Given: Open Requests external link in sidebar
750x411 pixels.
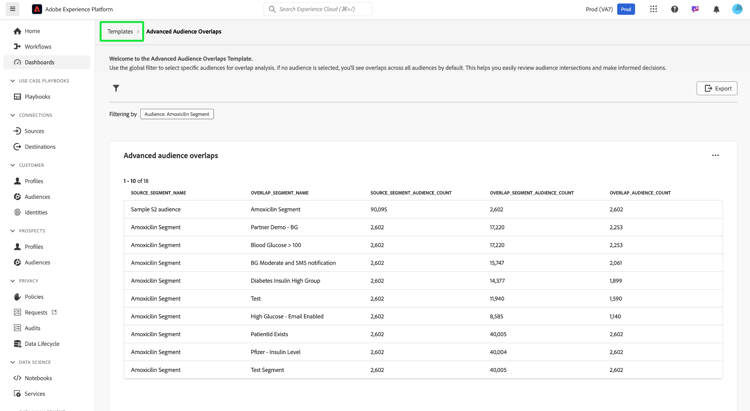Looking at the screenshot, I should [37, 312].
